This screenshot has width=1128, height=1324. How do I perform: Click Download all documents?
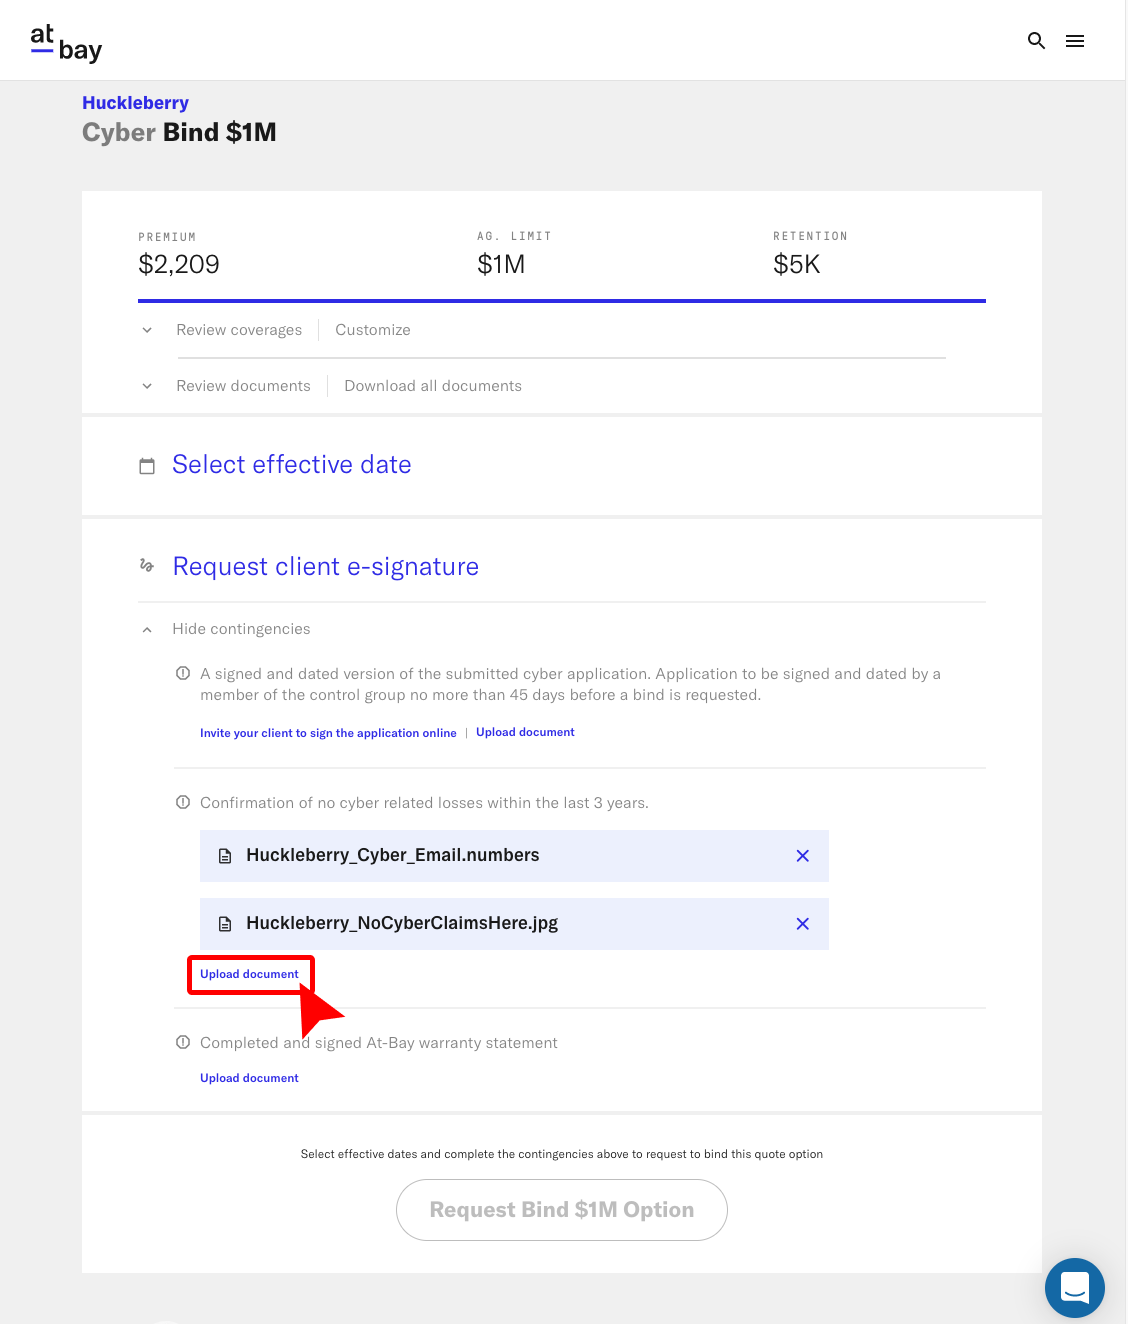(432, 386)
